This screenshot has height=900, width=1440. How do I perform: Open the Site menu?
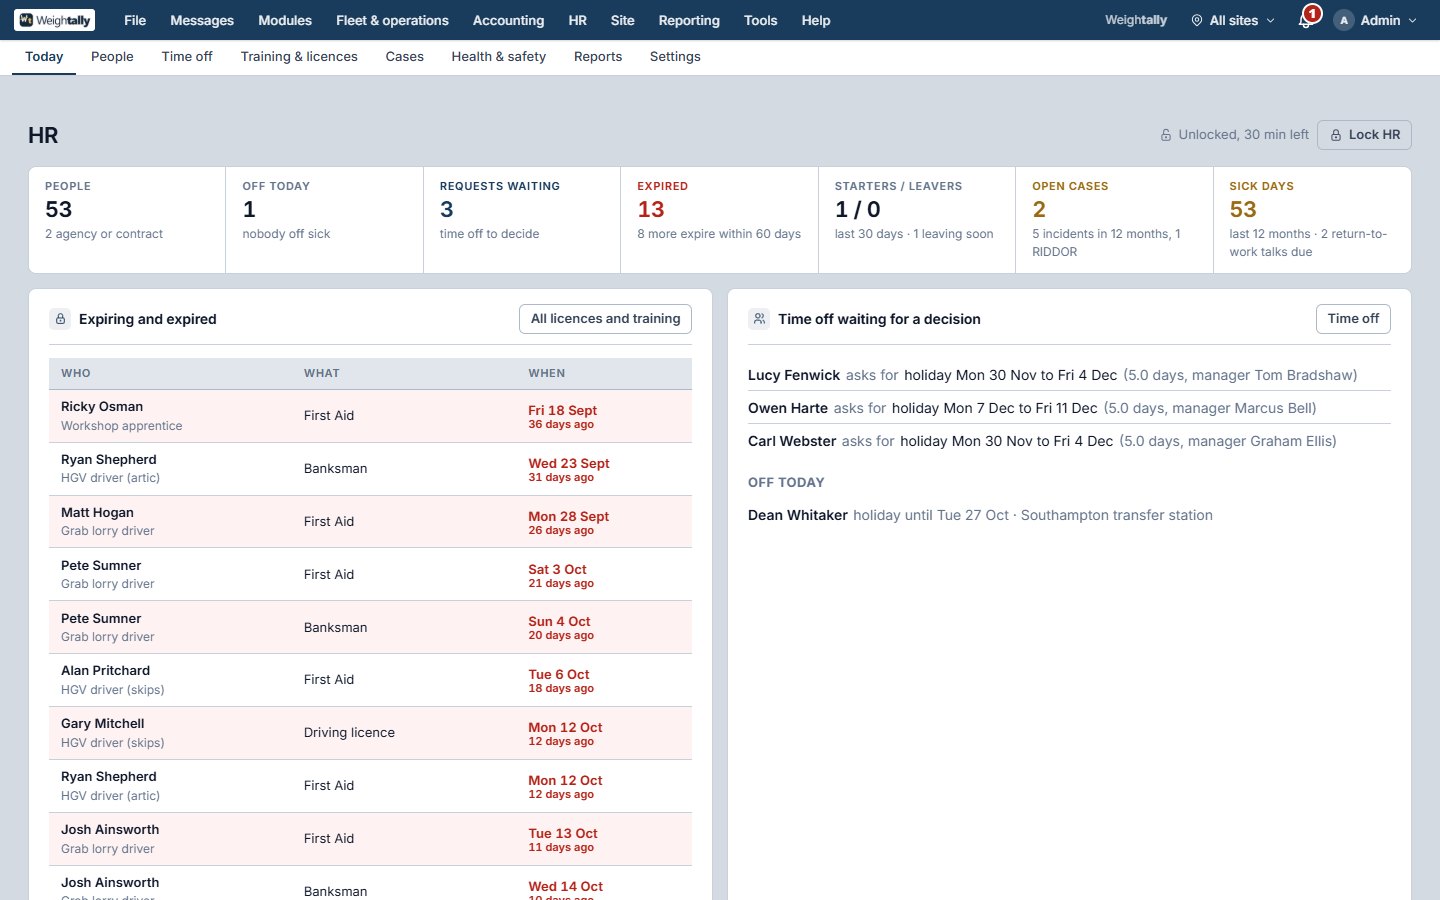coord(622,20)
